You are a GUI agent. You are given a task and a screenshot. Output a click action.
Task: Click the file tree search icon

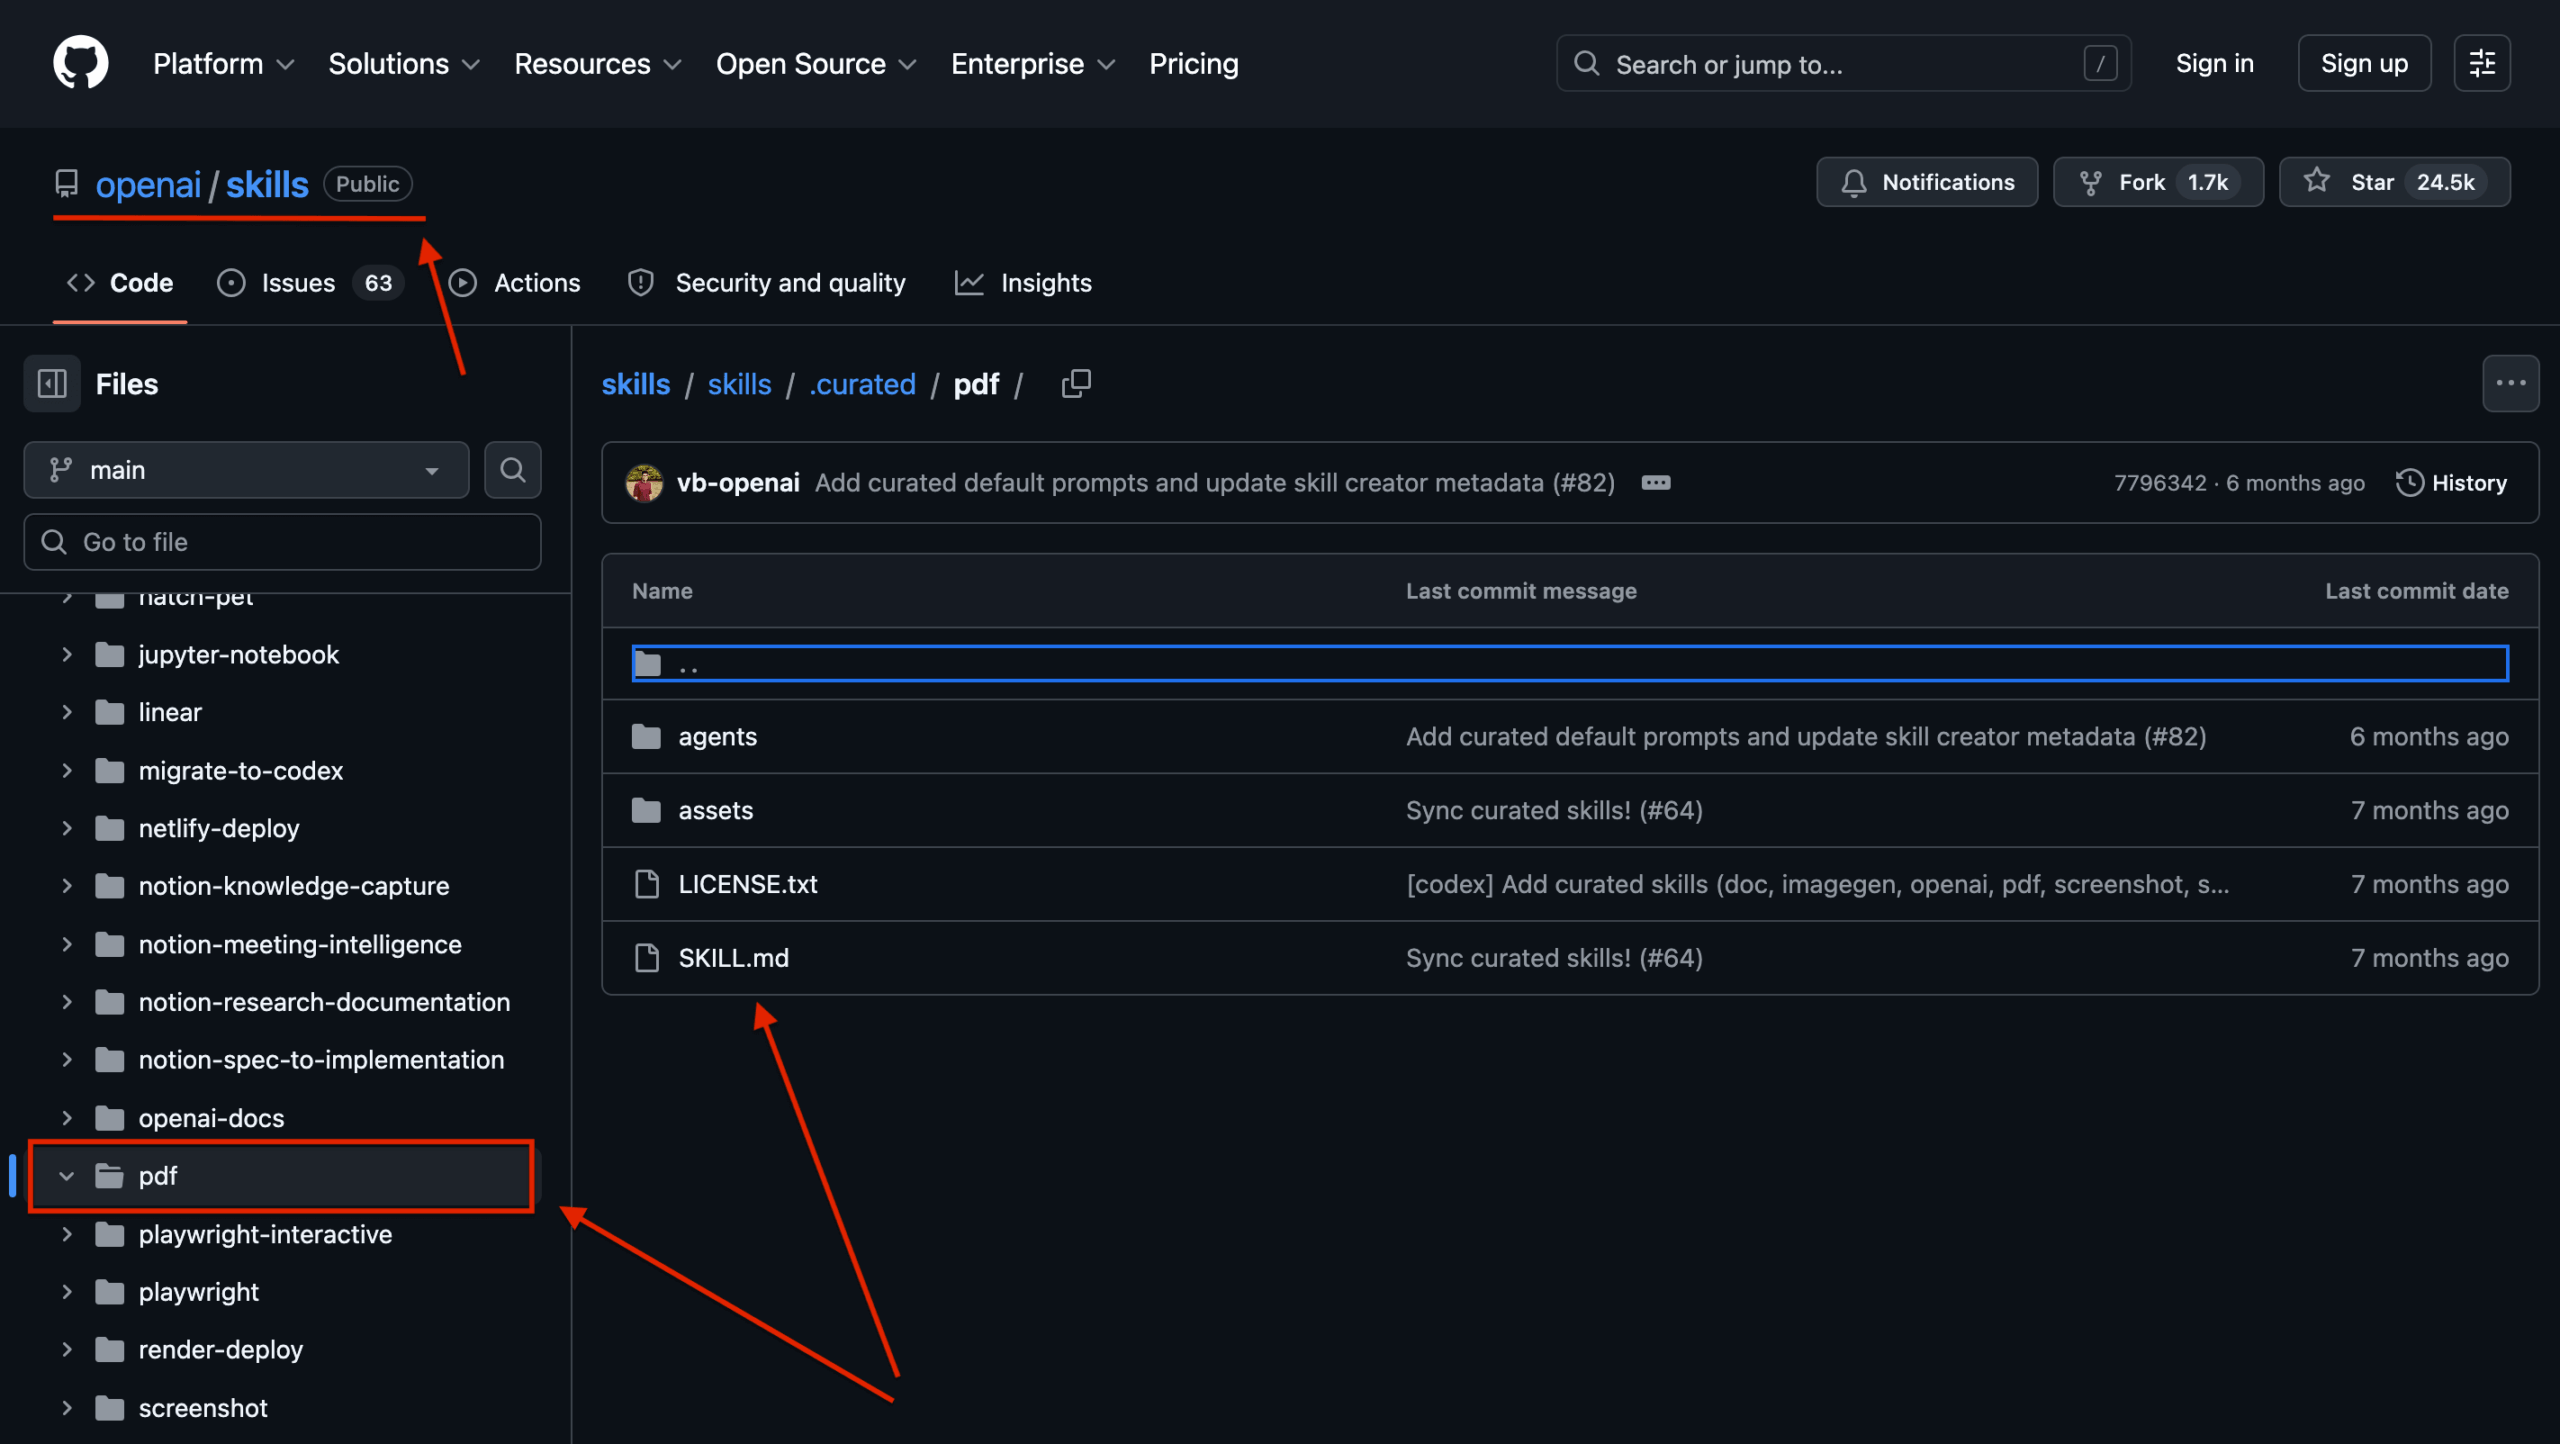(x=513, y=470)
